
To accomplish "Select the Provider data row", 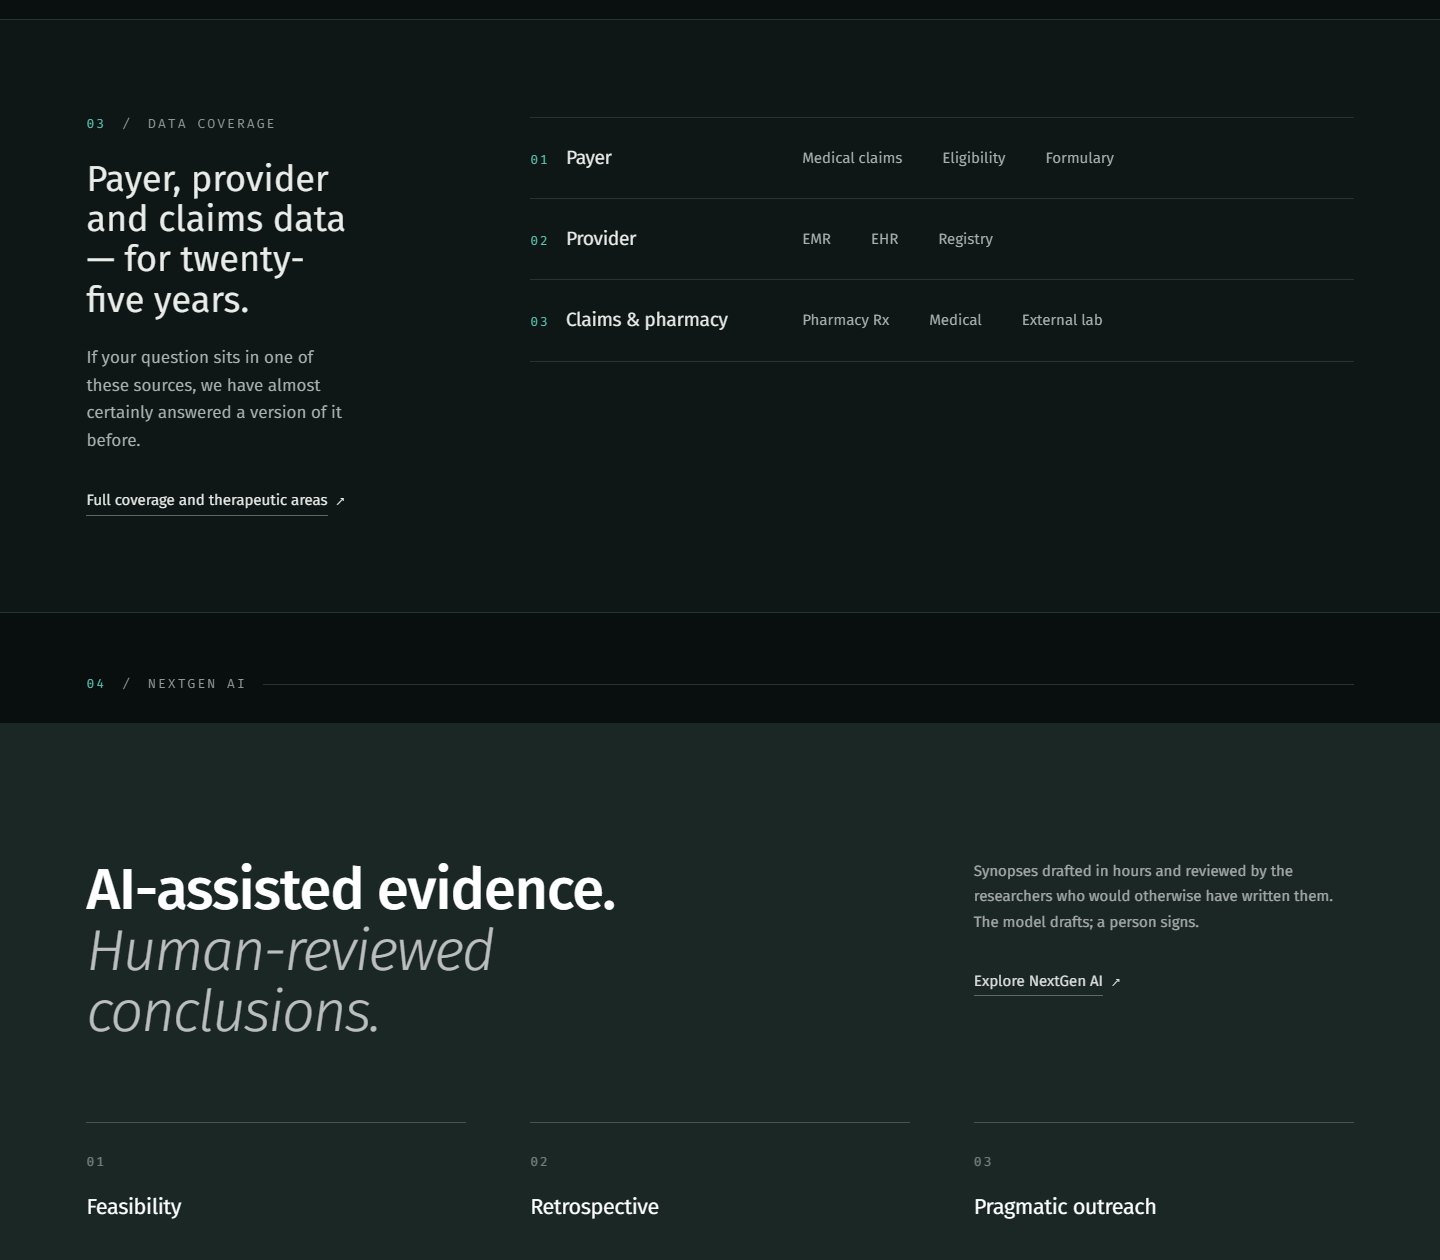I will [x=942, y=239].
